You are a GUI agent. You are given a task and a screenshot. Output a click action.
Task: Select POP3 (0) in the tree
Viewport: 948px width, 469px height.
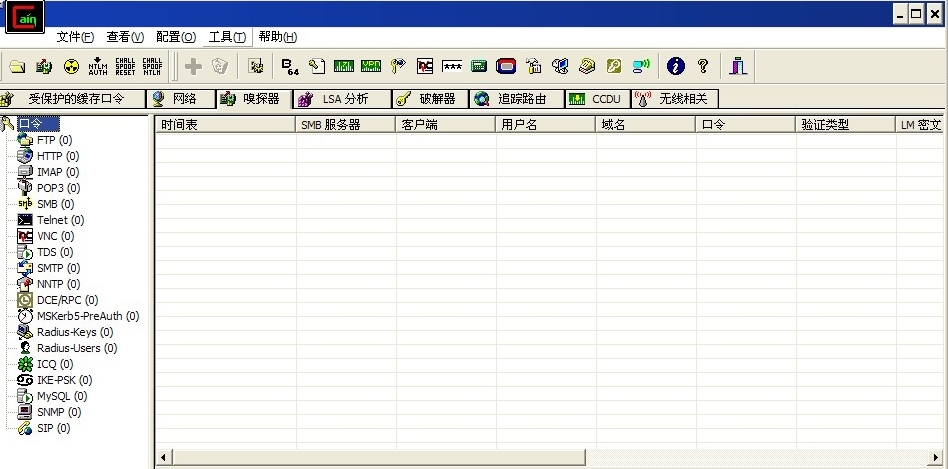tap(59, 188)
